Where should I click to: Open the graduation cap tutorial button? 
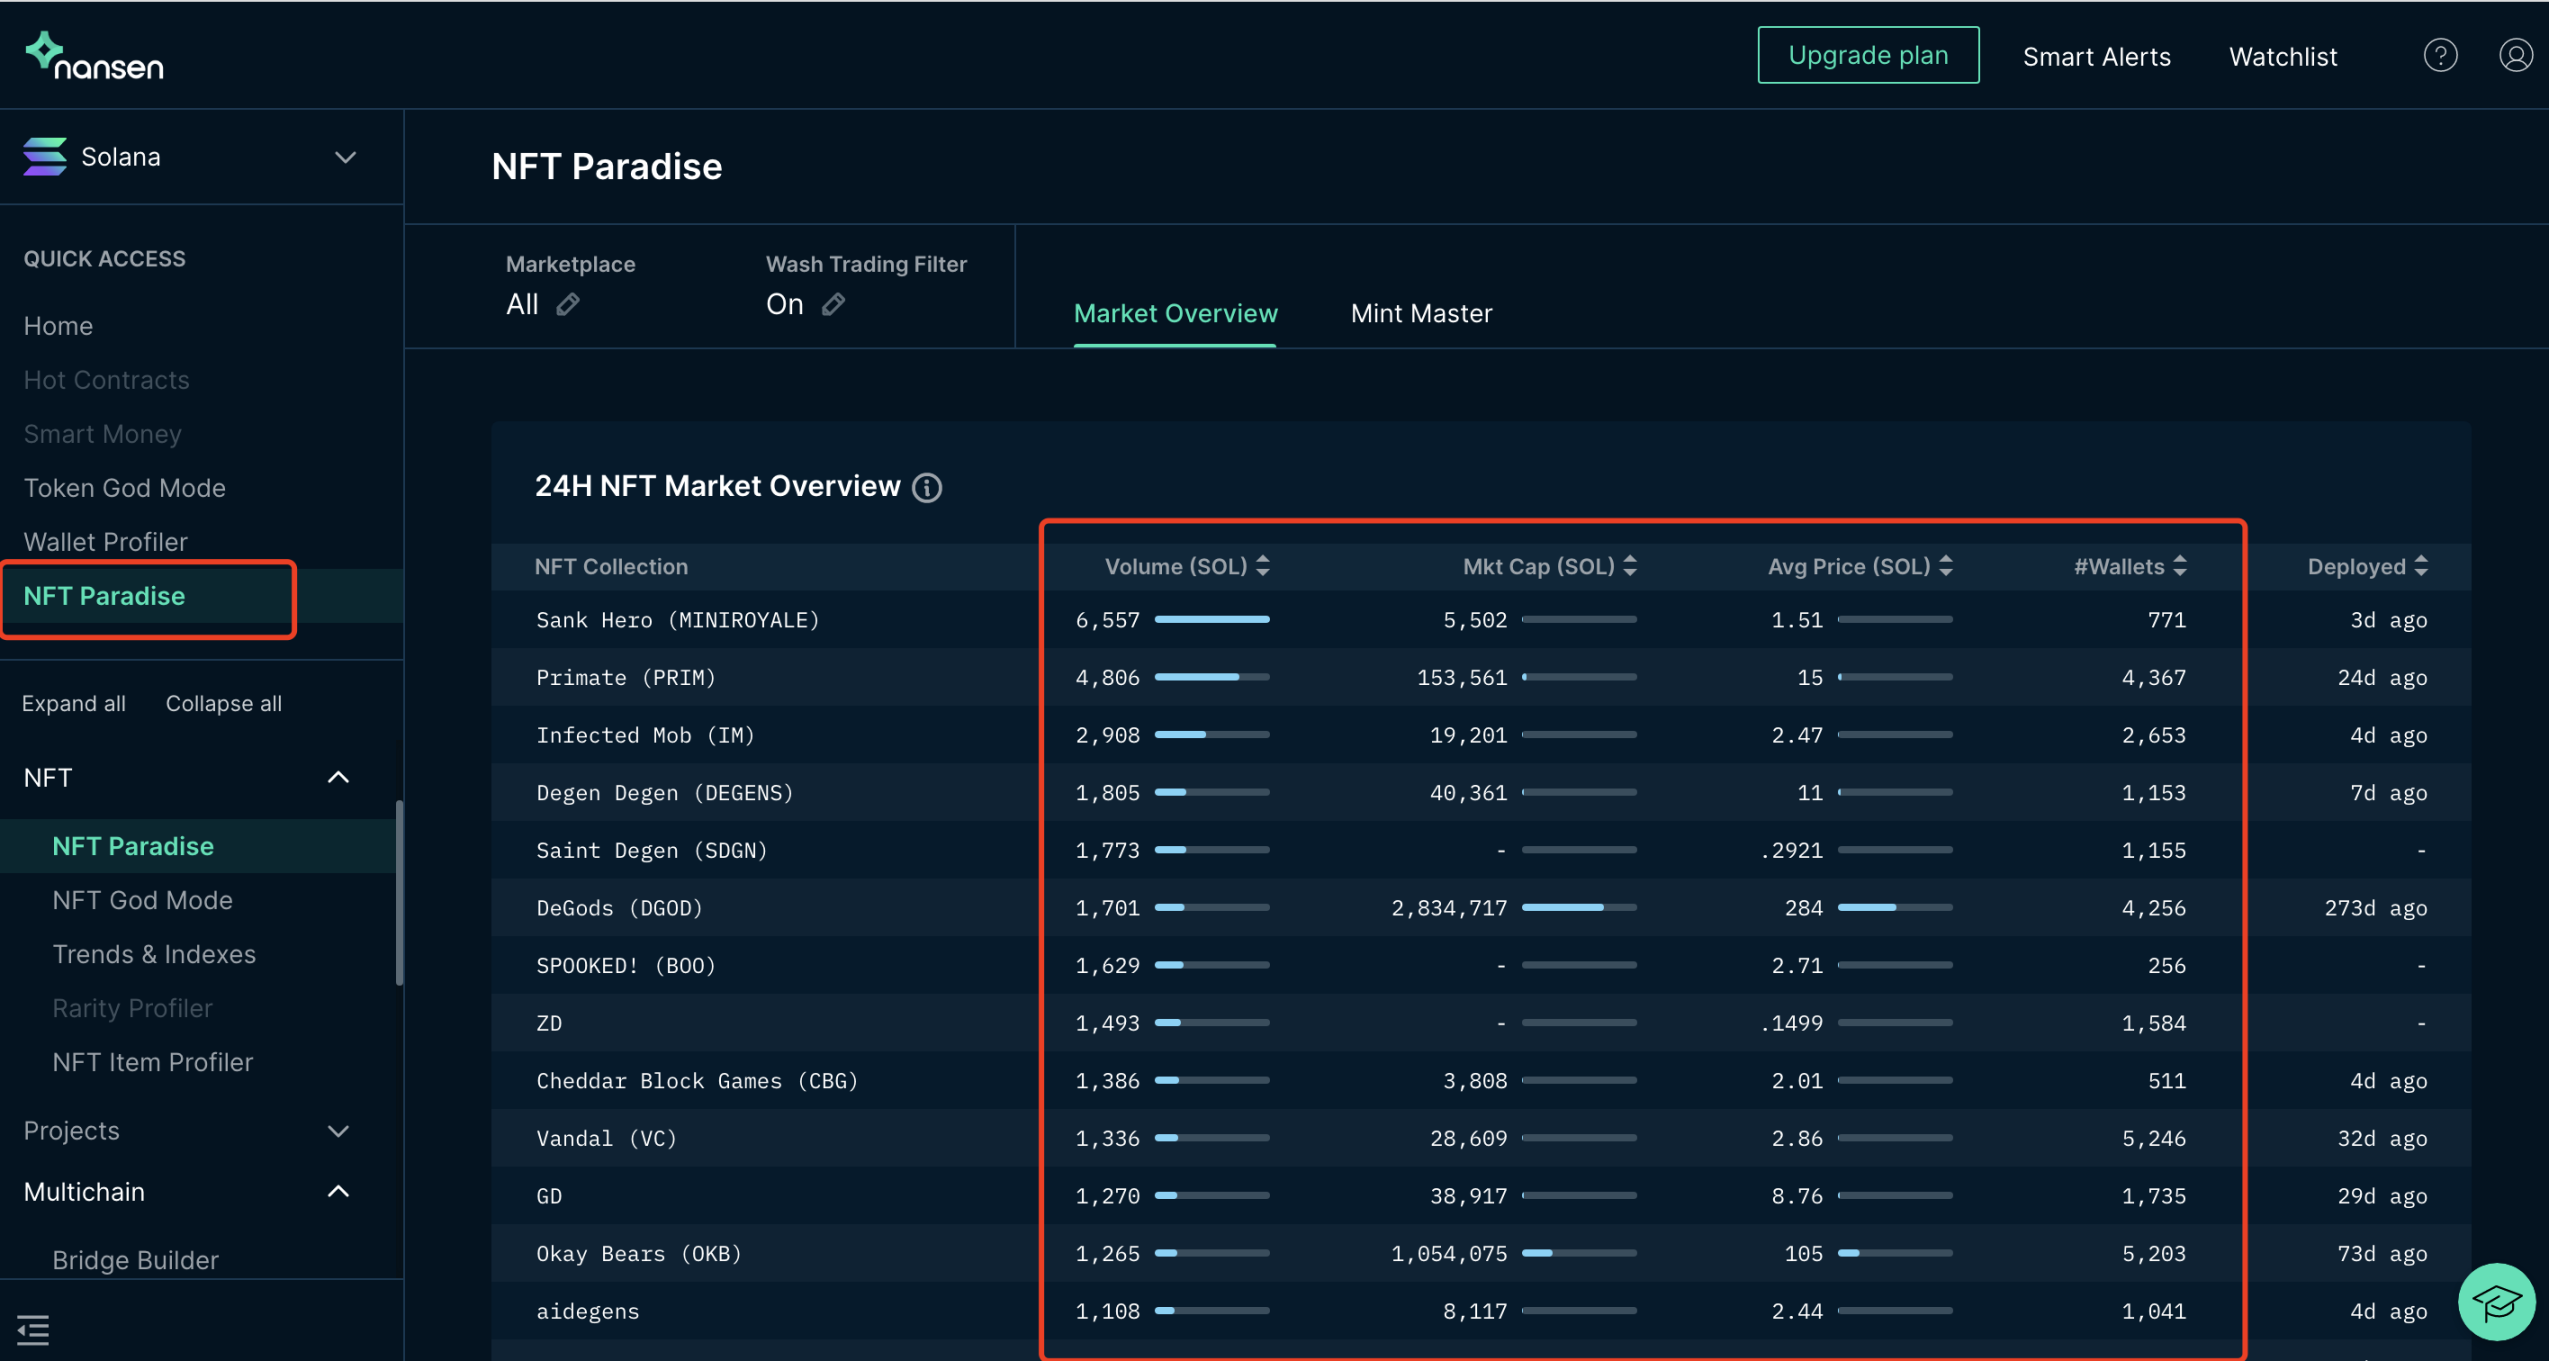coord(2496,1302)
